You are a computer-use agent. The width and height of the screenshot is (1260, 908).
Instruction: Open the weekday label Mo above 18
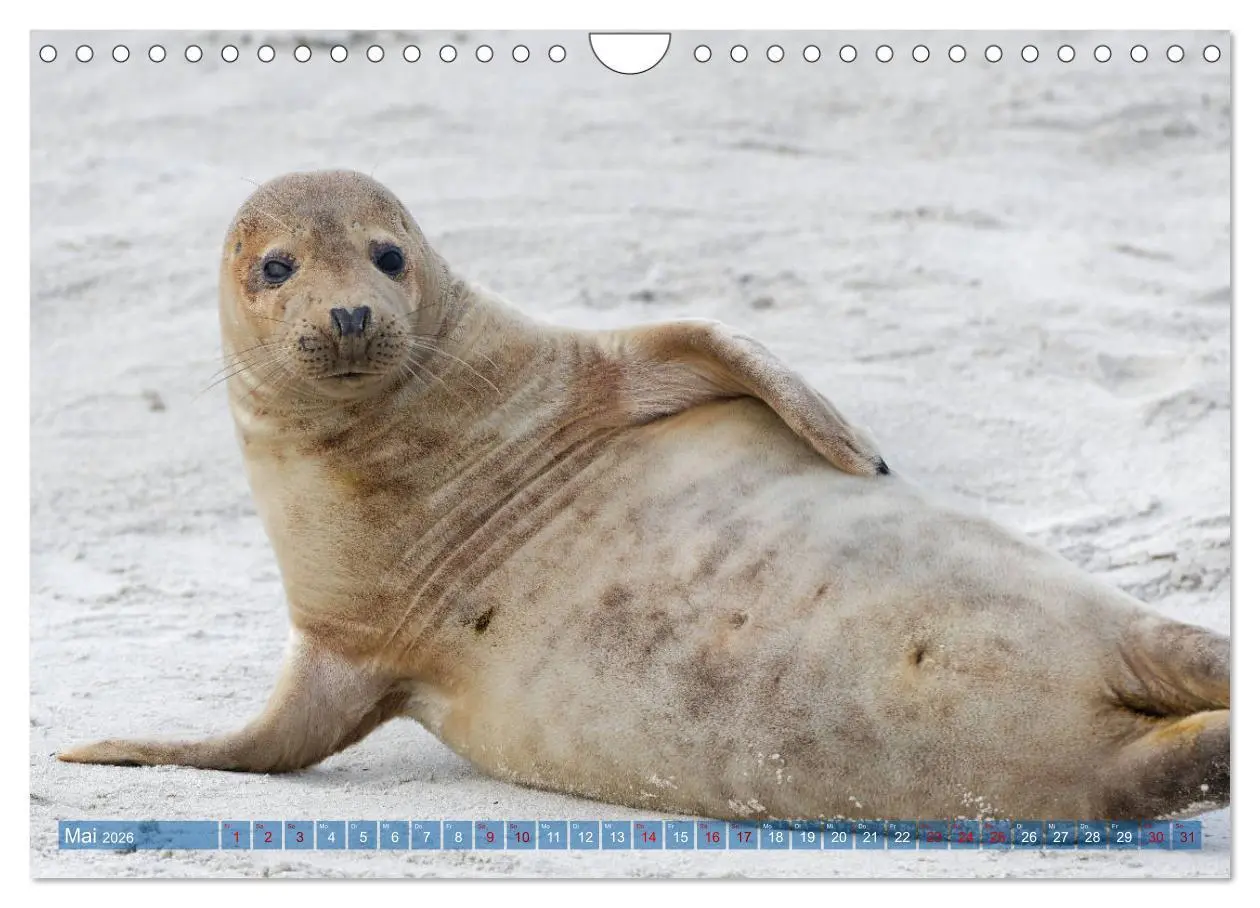(765, 827)
